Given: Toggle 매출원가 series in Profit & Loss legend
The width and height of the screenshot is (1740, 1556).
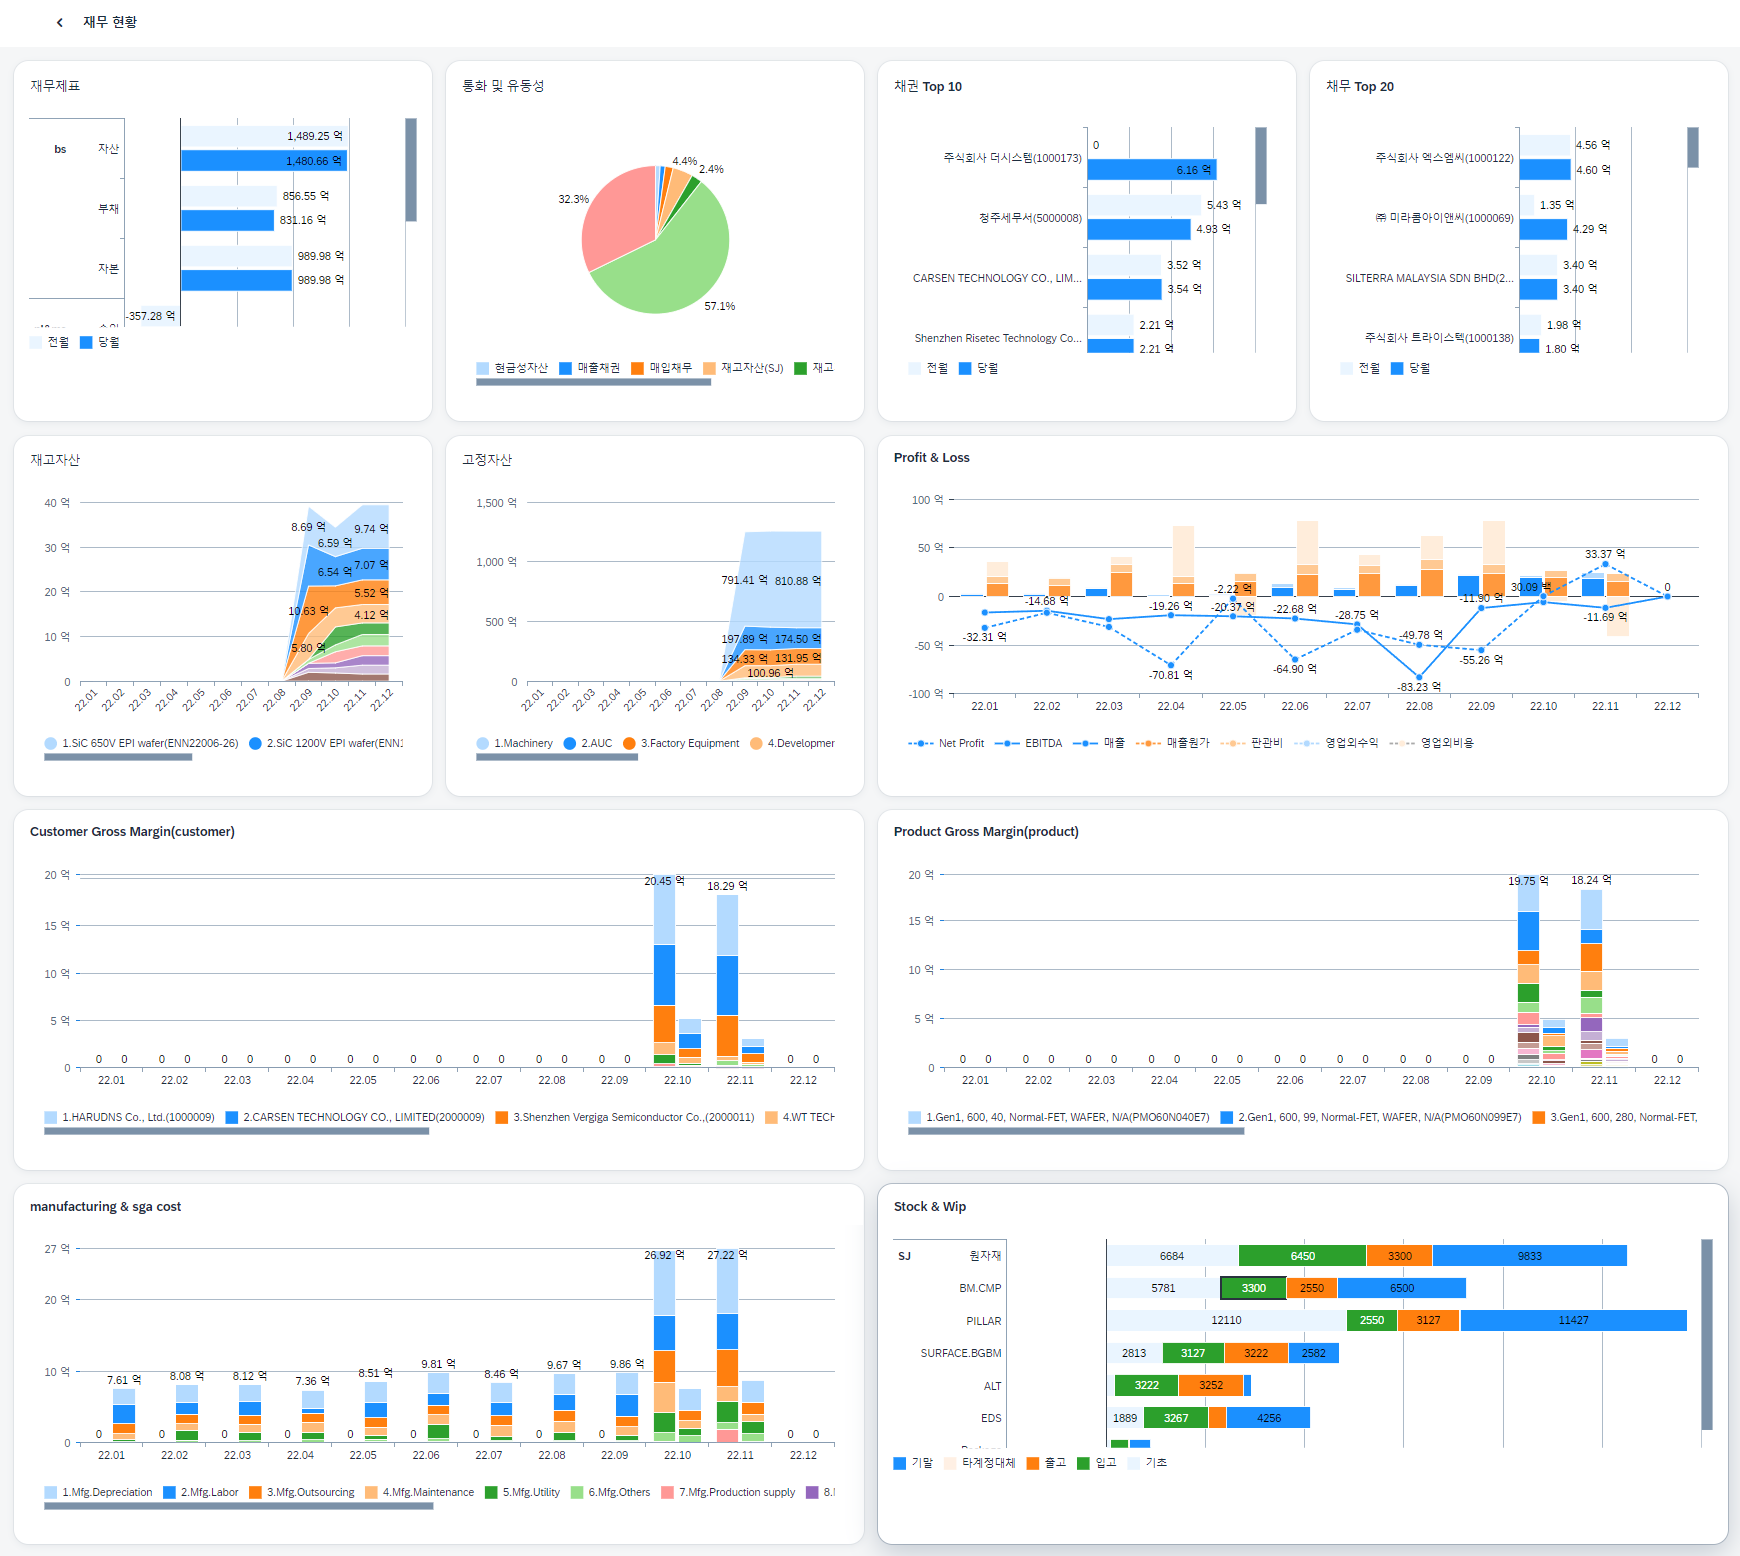Looking at the screenshot, I should point(1173,743).
